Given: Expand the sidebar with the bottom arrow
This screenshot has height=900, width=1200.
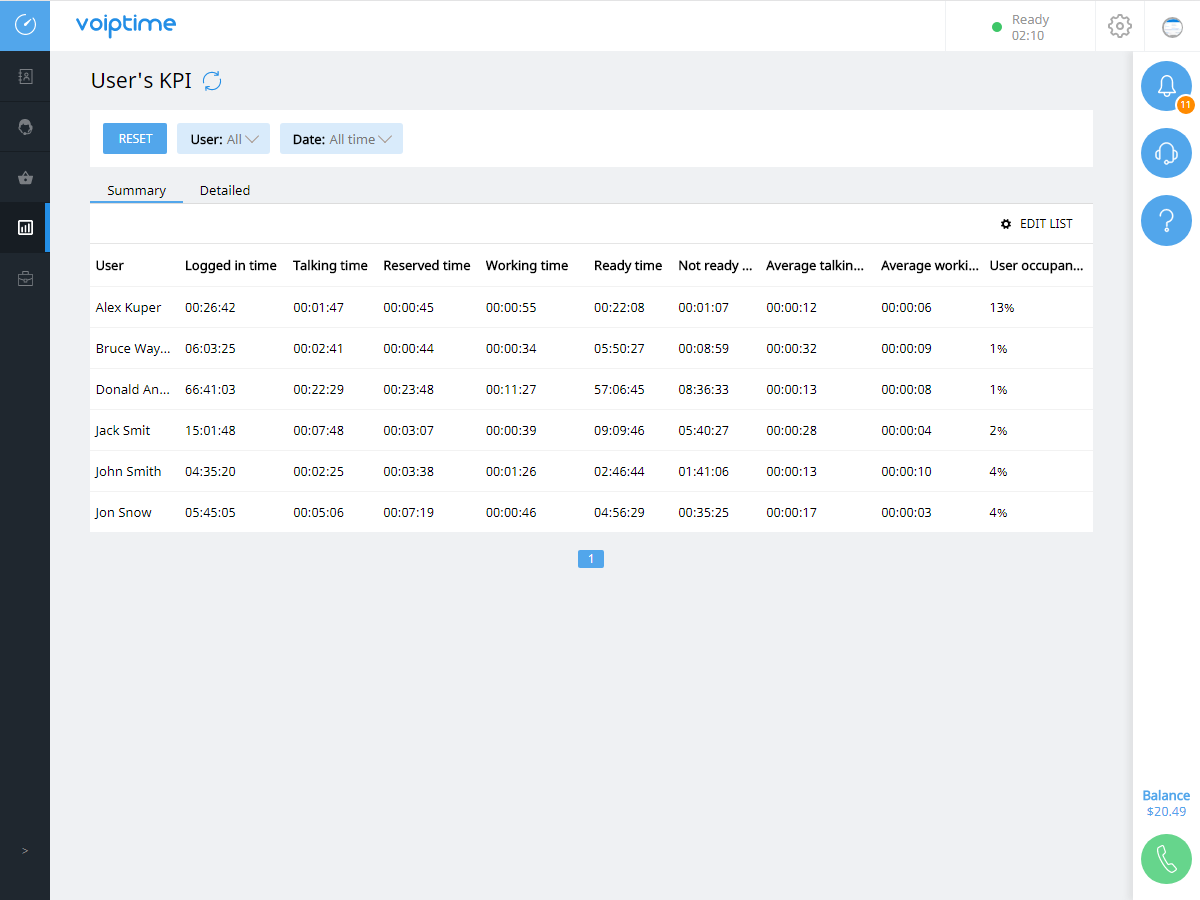Looking at the screenshot, I should point(24,852).
